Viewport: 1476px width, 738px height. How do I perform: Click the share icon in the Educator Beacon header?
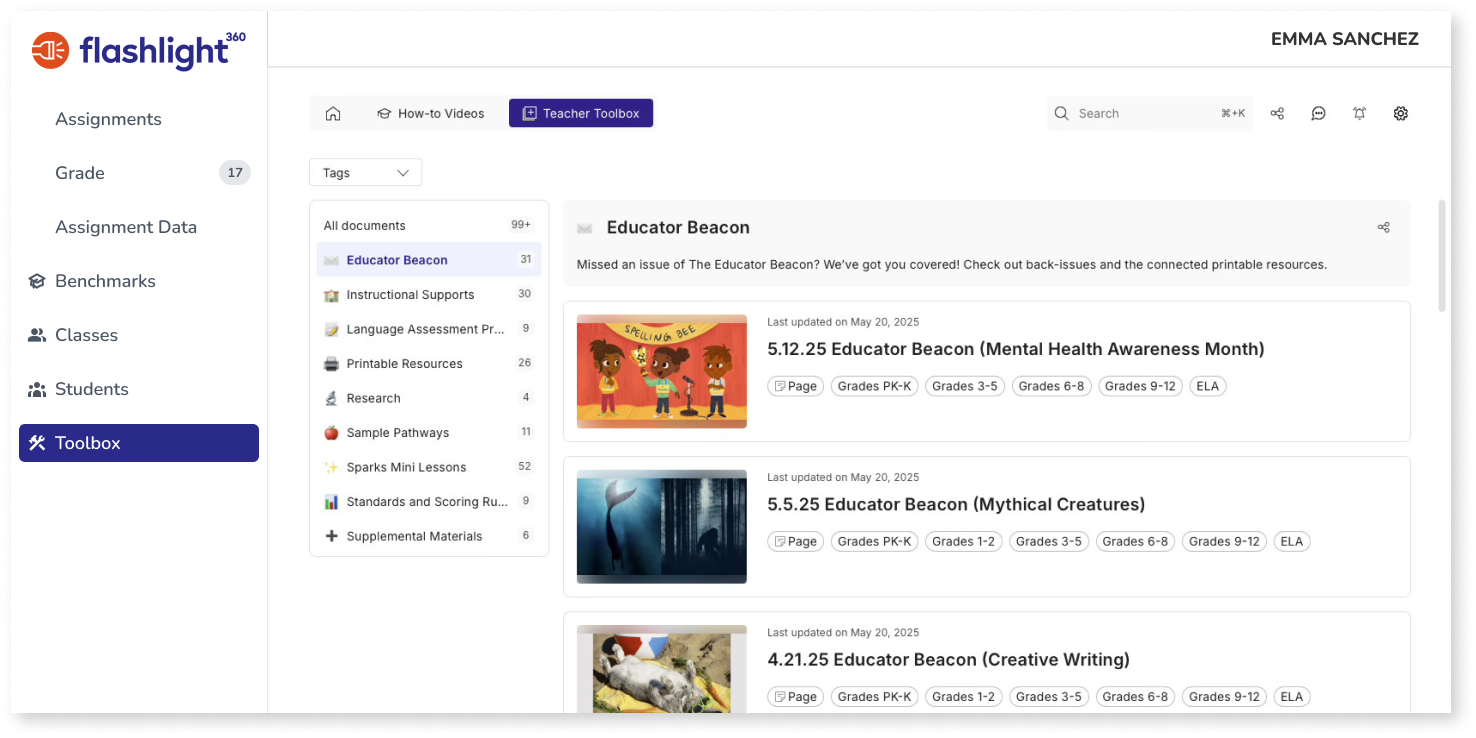click(x=1383, y=228)
